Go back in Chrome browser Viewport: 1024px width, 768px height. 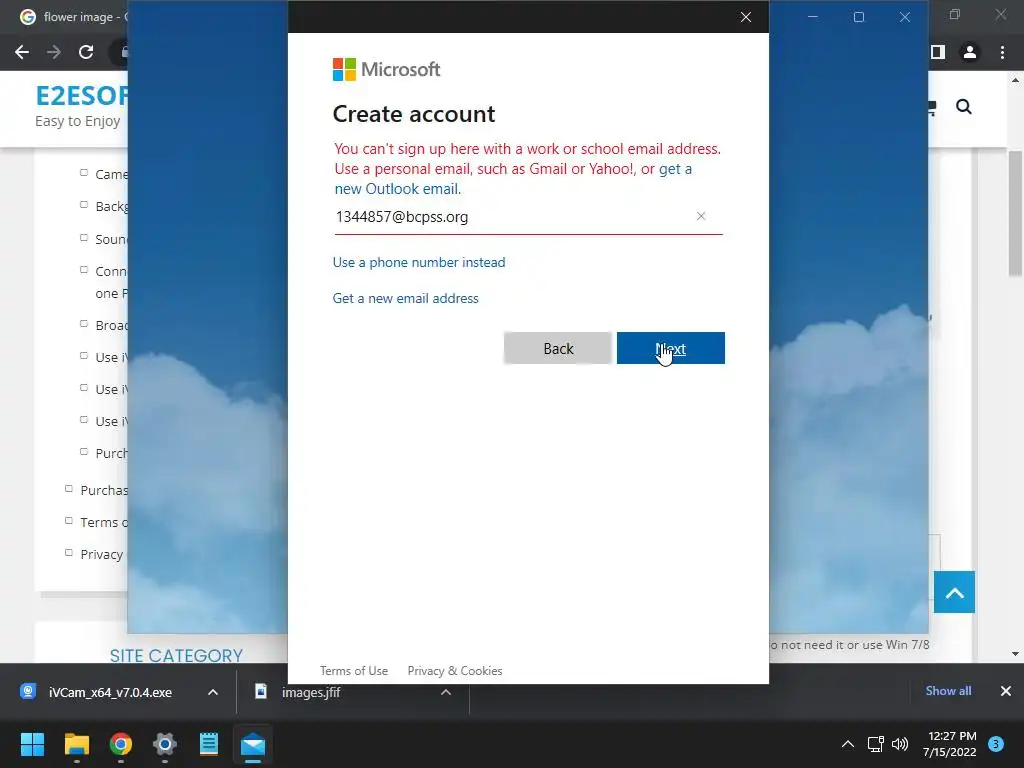[22, 52]
